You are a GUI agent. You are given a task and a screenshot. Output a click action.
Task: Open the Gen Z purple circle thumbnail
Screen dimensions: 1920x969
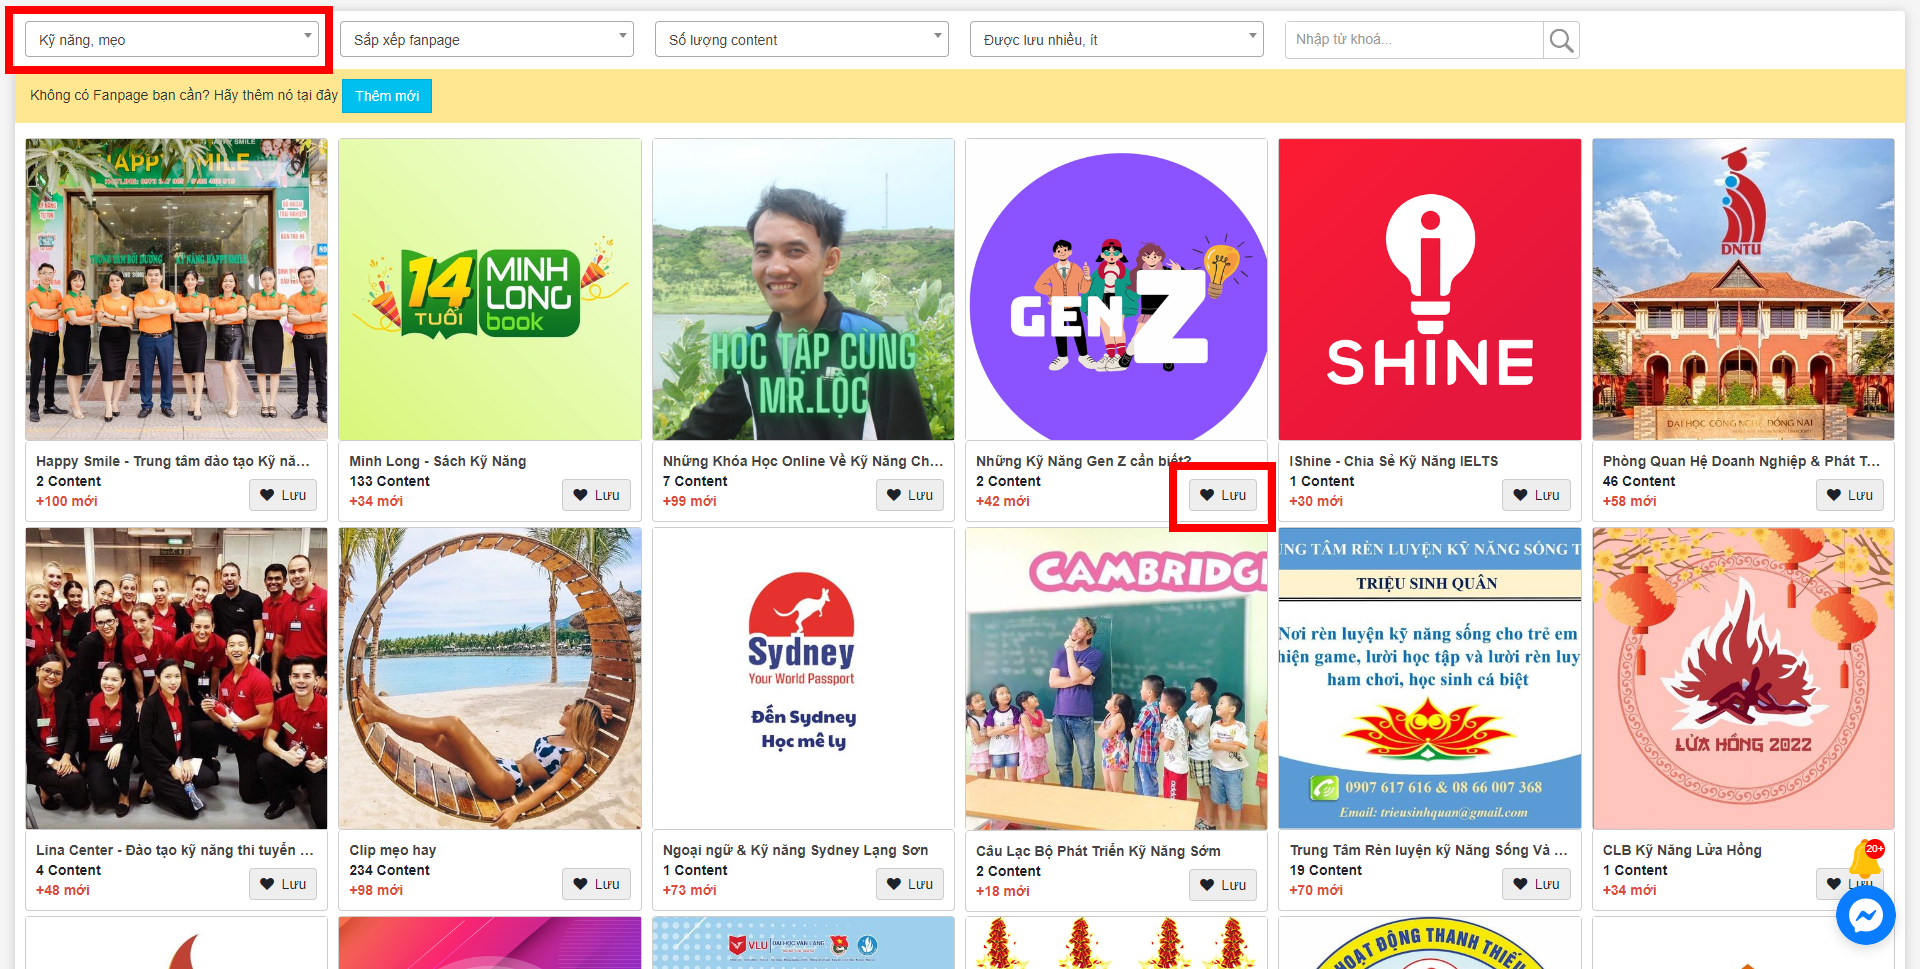point(1116,289)
